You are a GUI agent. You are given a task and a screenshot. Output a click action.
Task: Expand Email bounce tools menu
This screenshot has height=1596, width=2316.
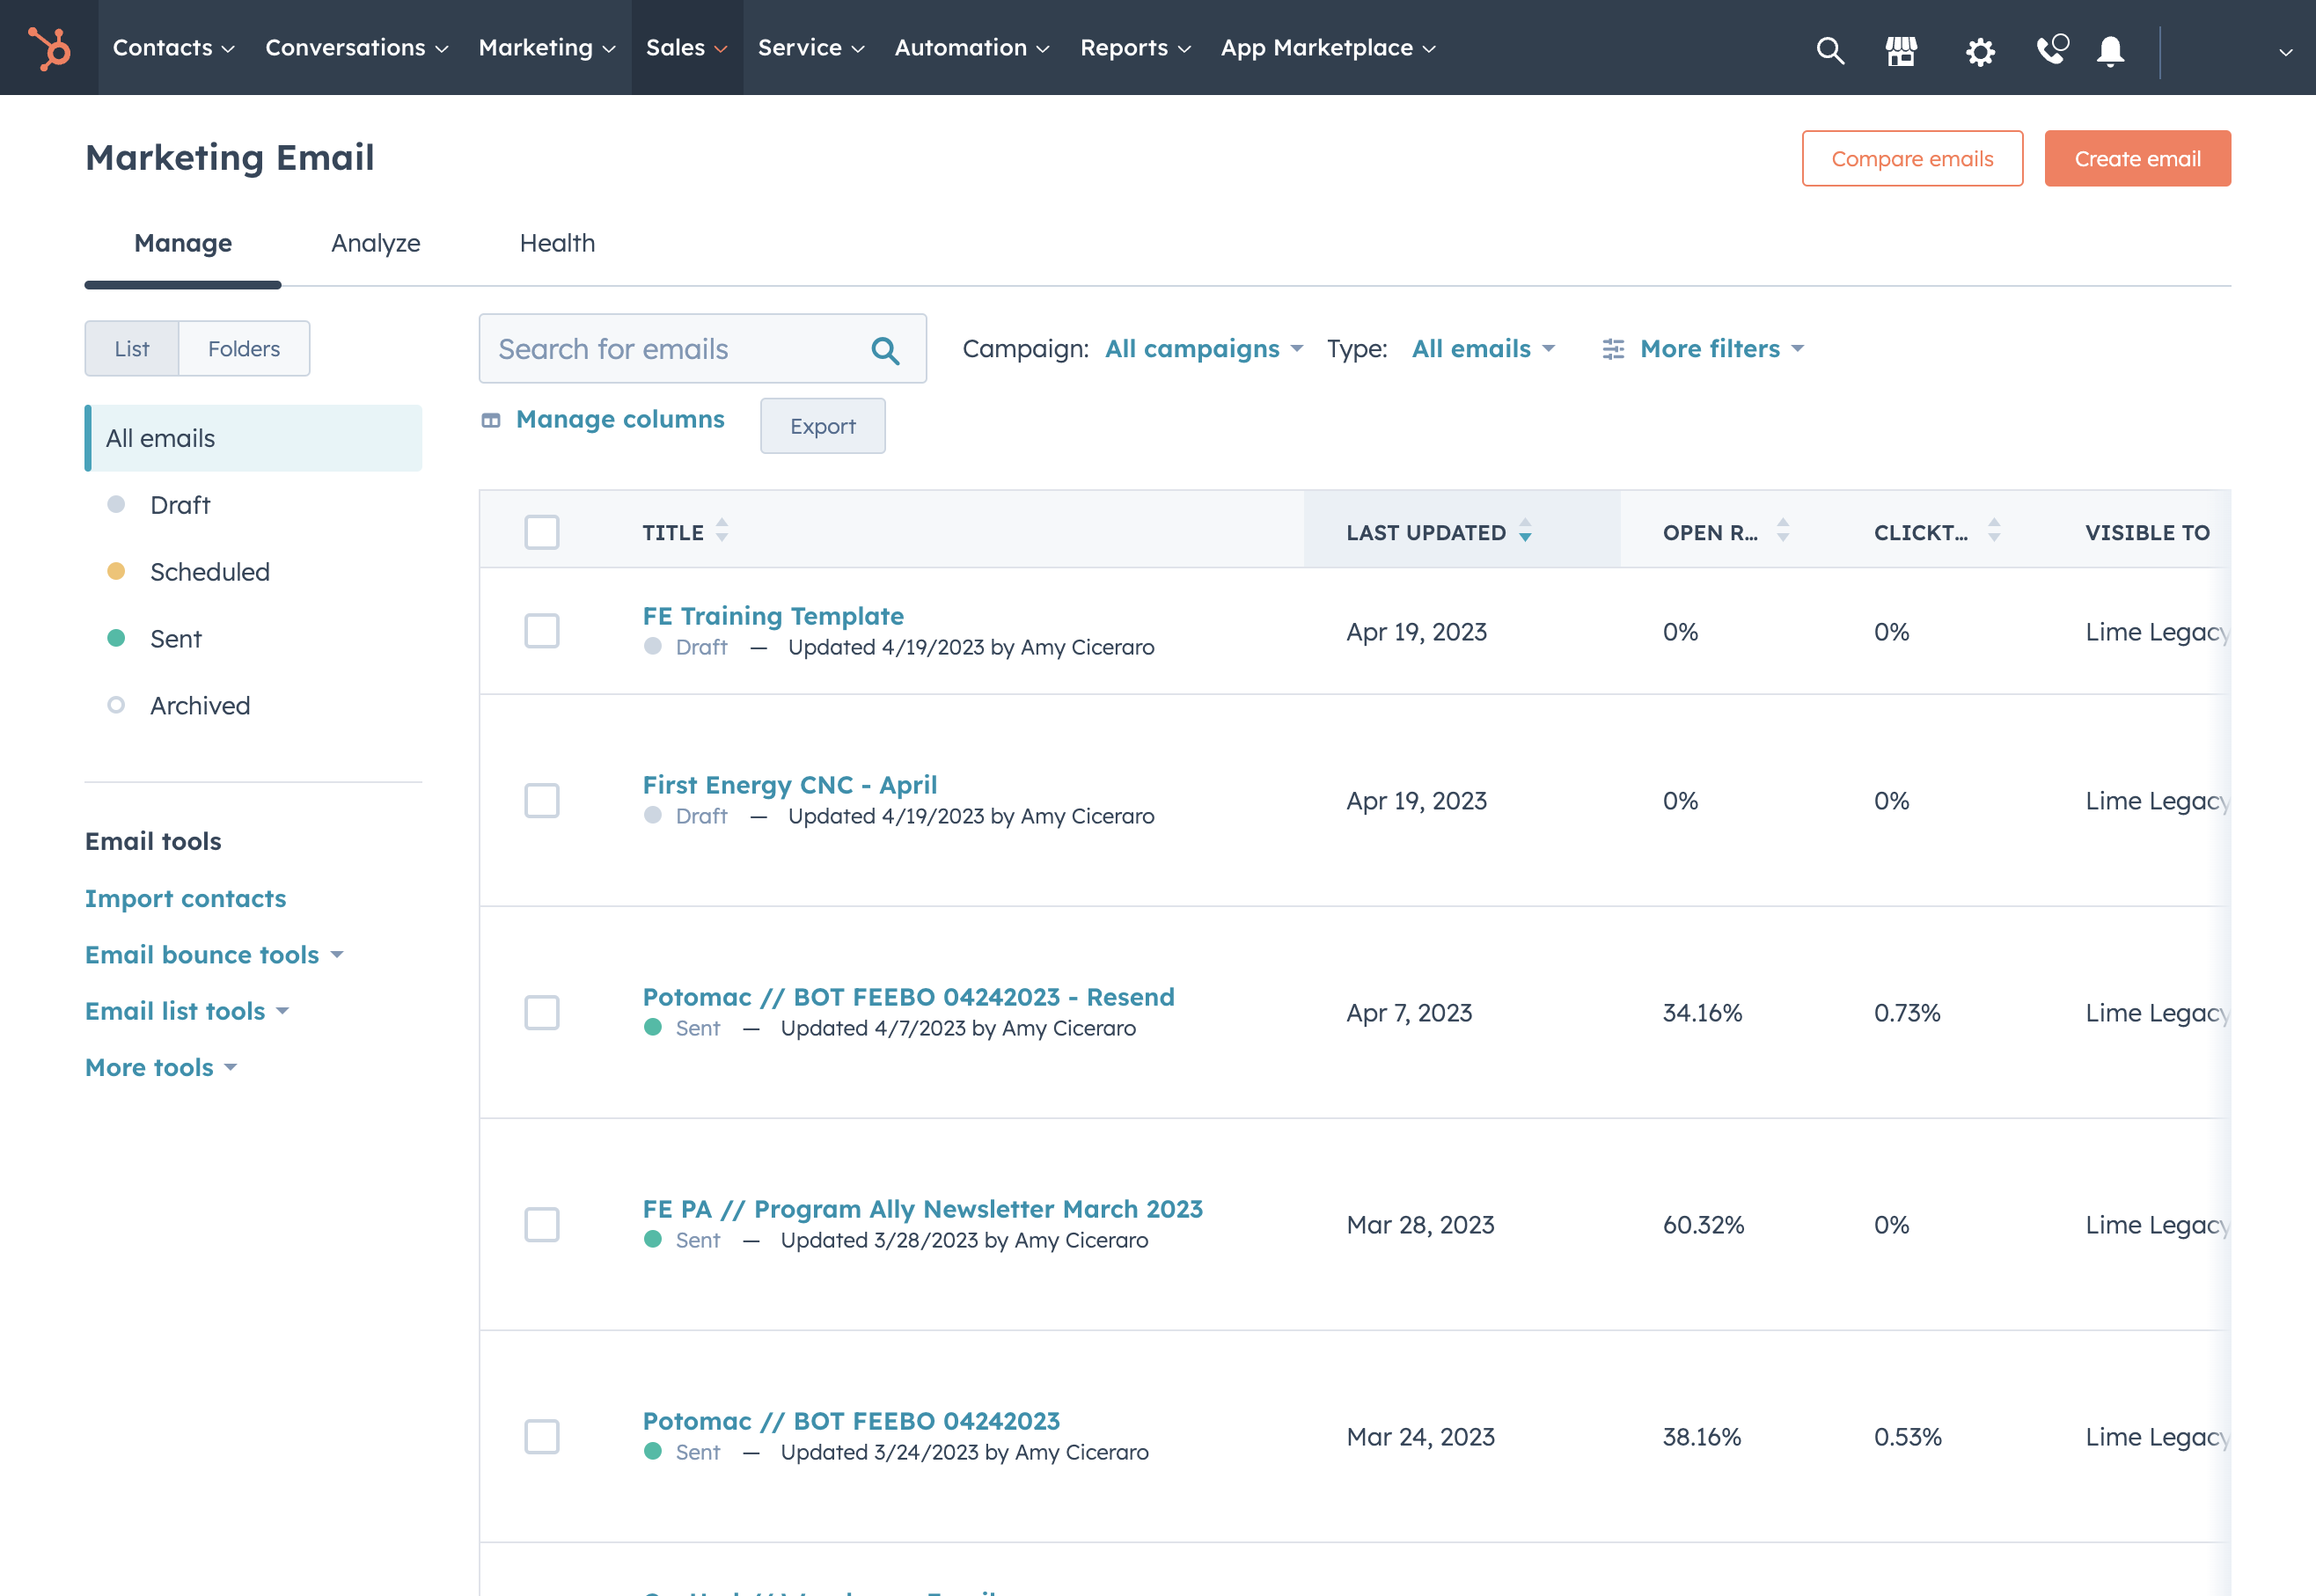pyautogui.click(x=214, y=955)
